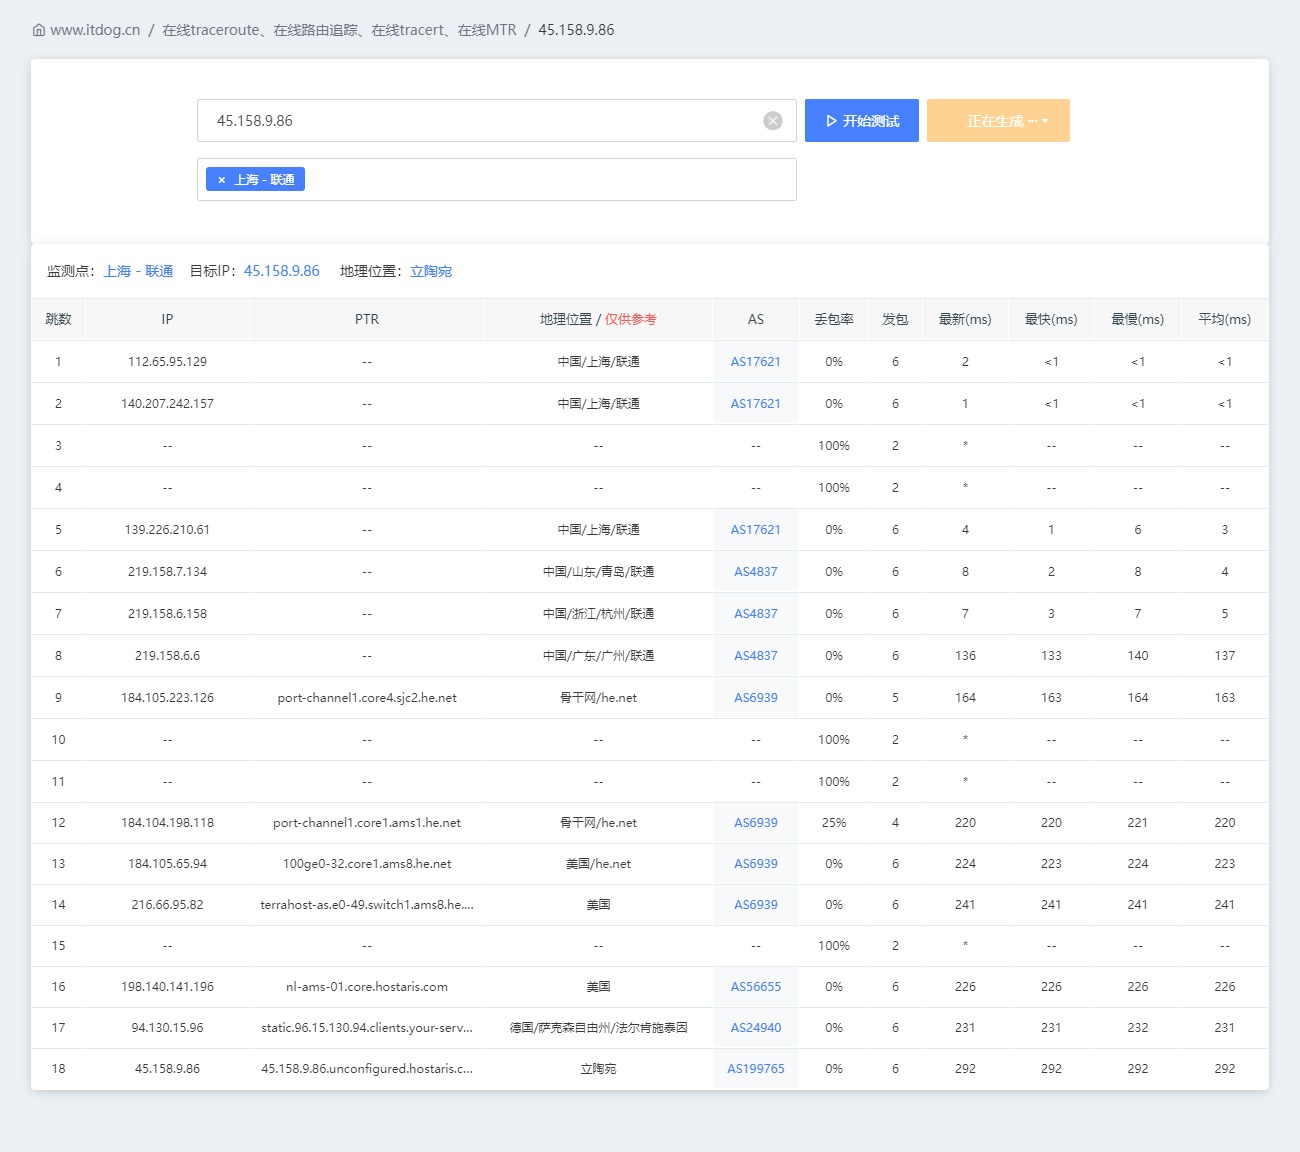
Task: Open the 在线traceroute breadcrumb link
Action: (339, 30)
